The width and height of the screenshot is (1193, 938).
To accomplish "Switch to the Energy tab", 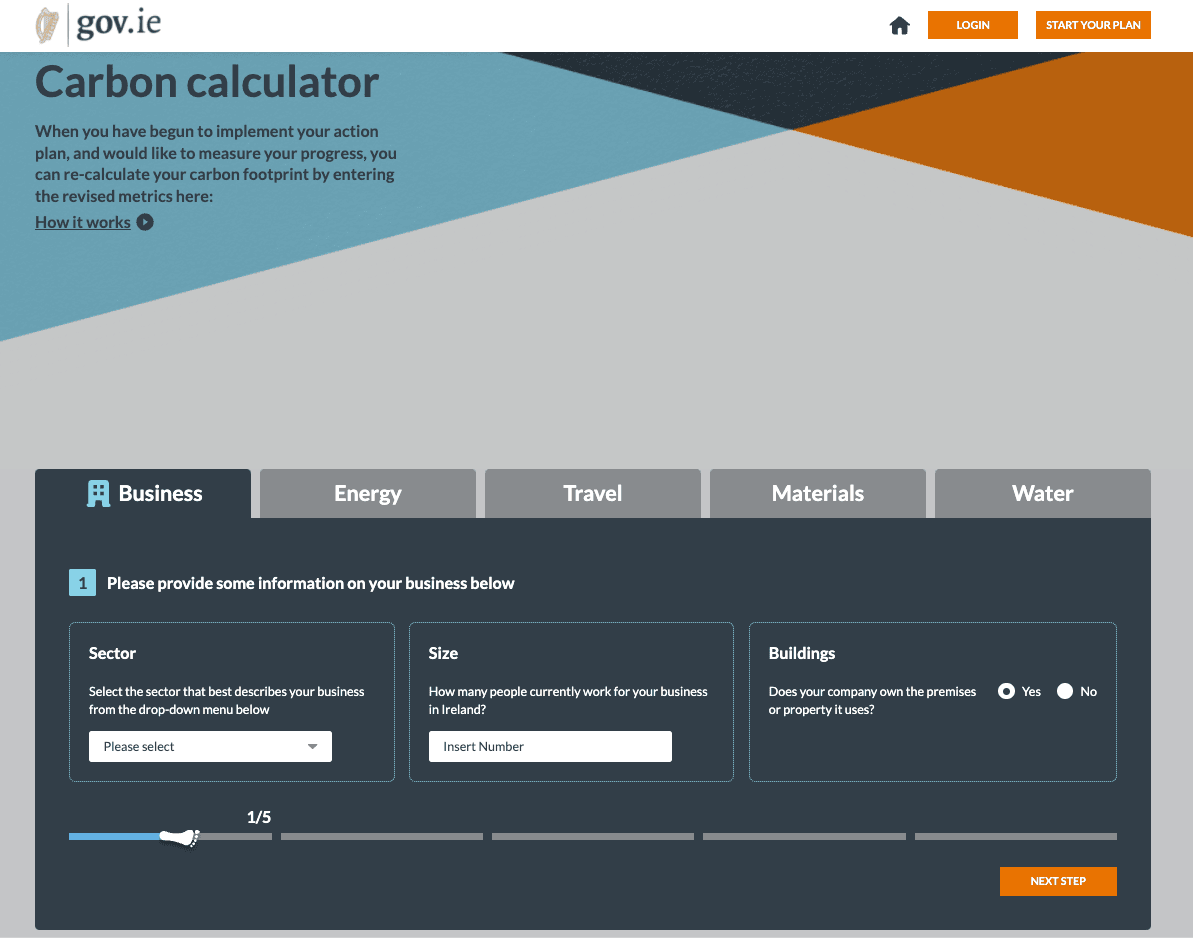I will pos(367,493).
